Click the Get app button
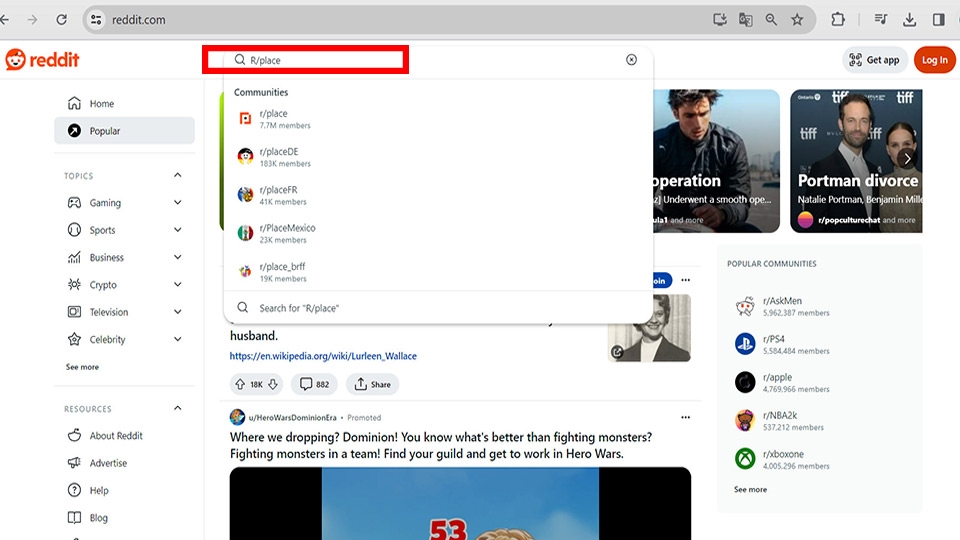Viewport: 960px width, 540px height. pyautogui.click(x=875, y=60)
